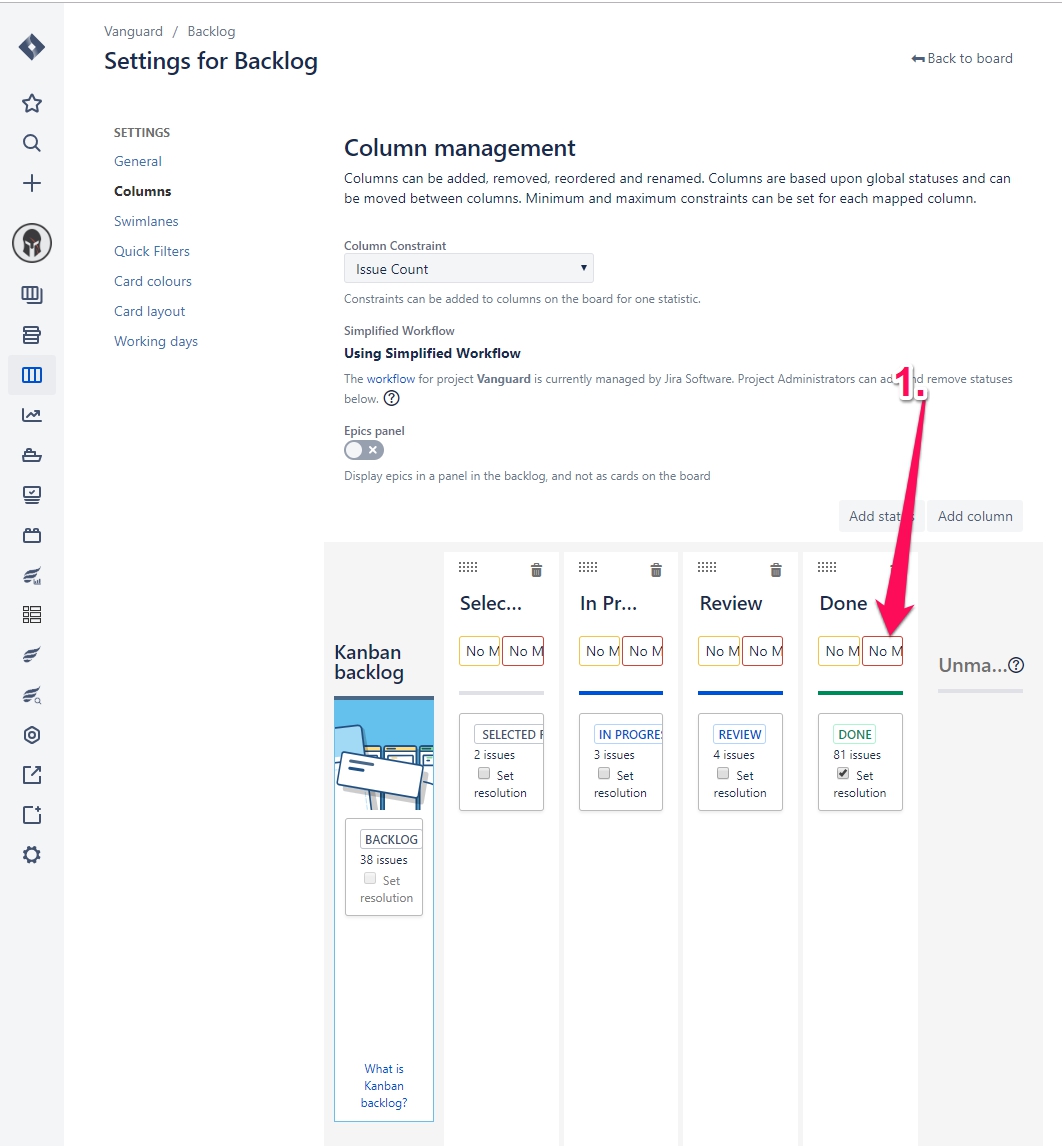Screen dimensions: 1062x1146
Task: Click In Progress column minimum constraint field
Action: (599, 651)
